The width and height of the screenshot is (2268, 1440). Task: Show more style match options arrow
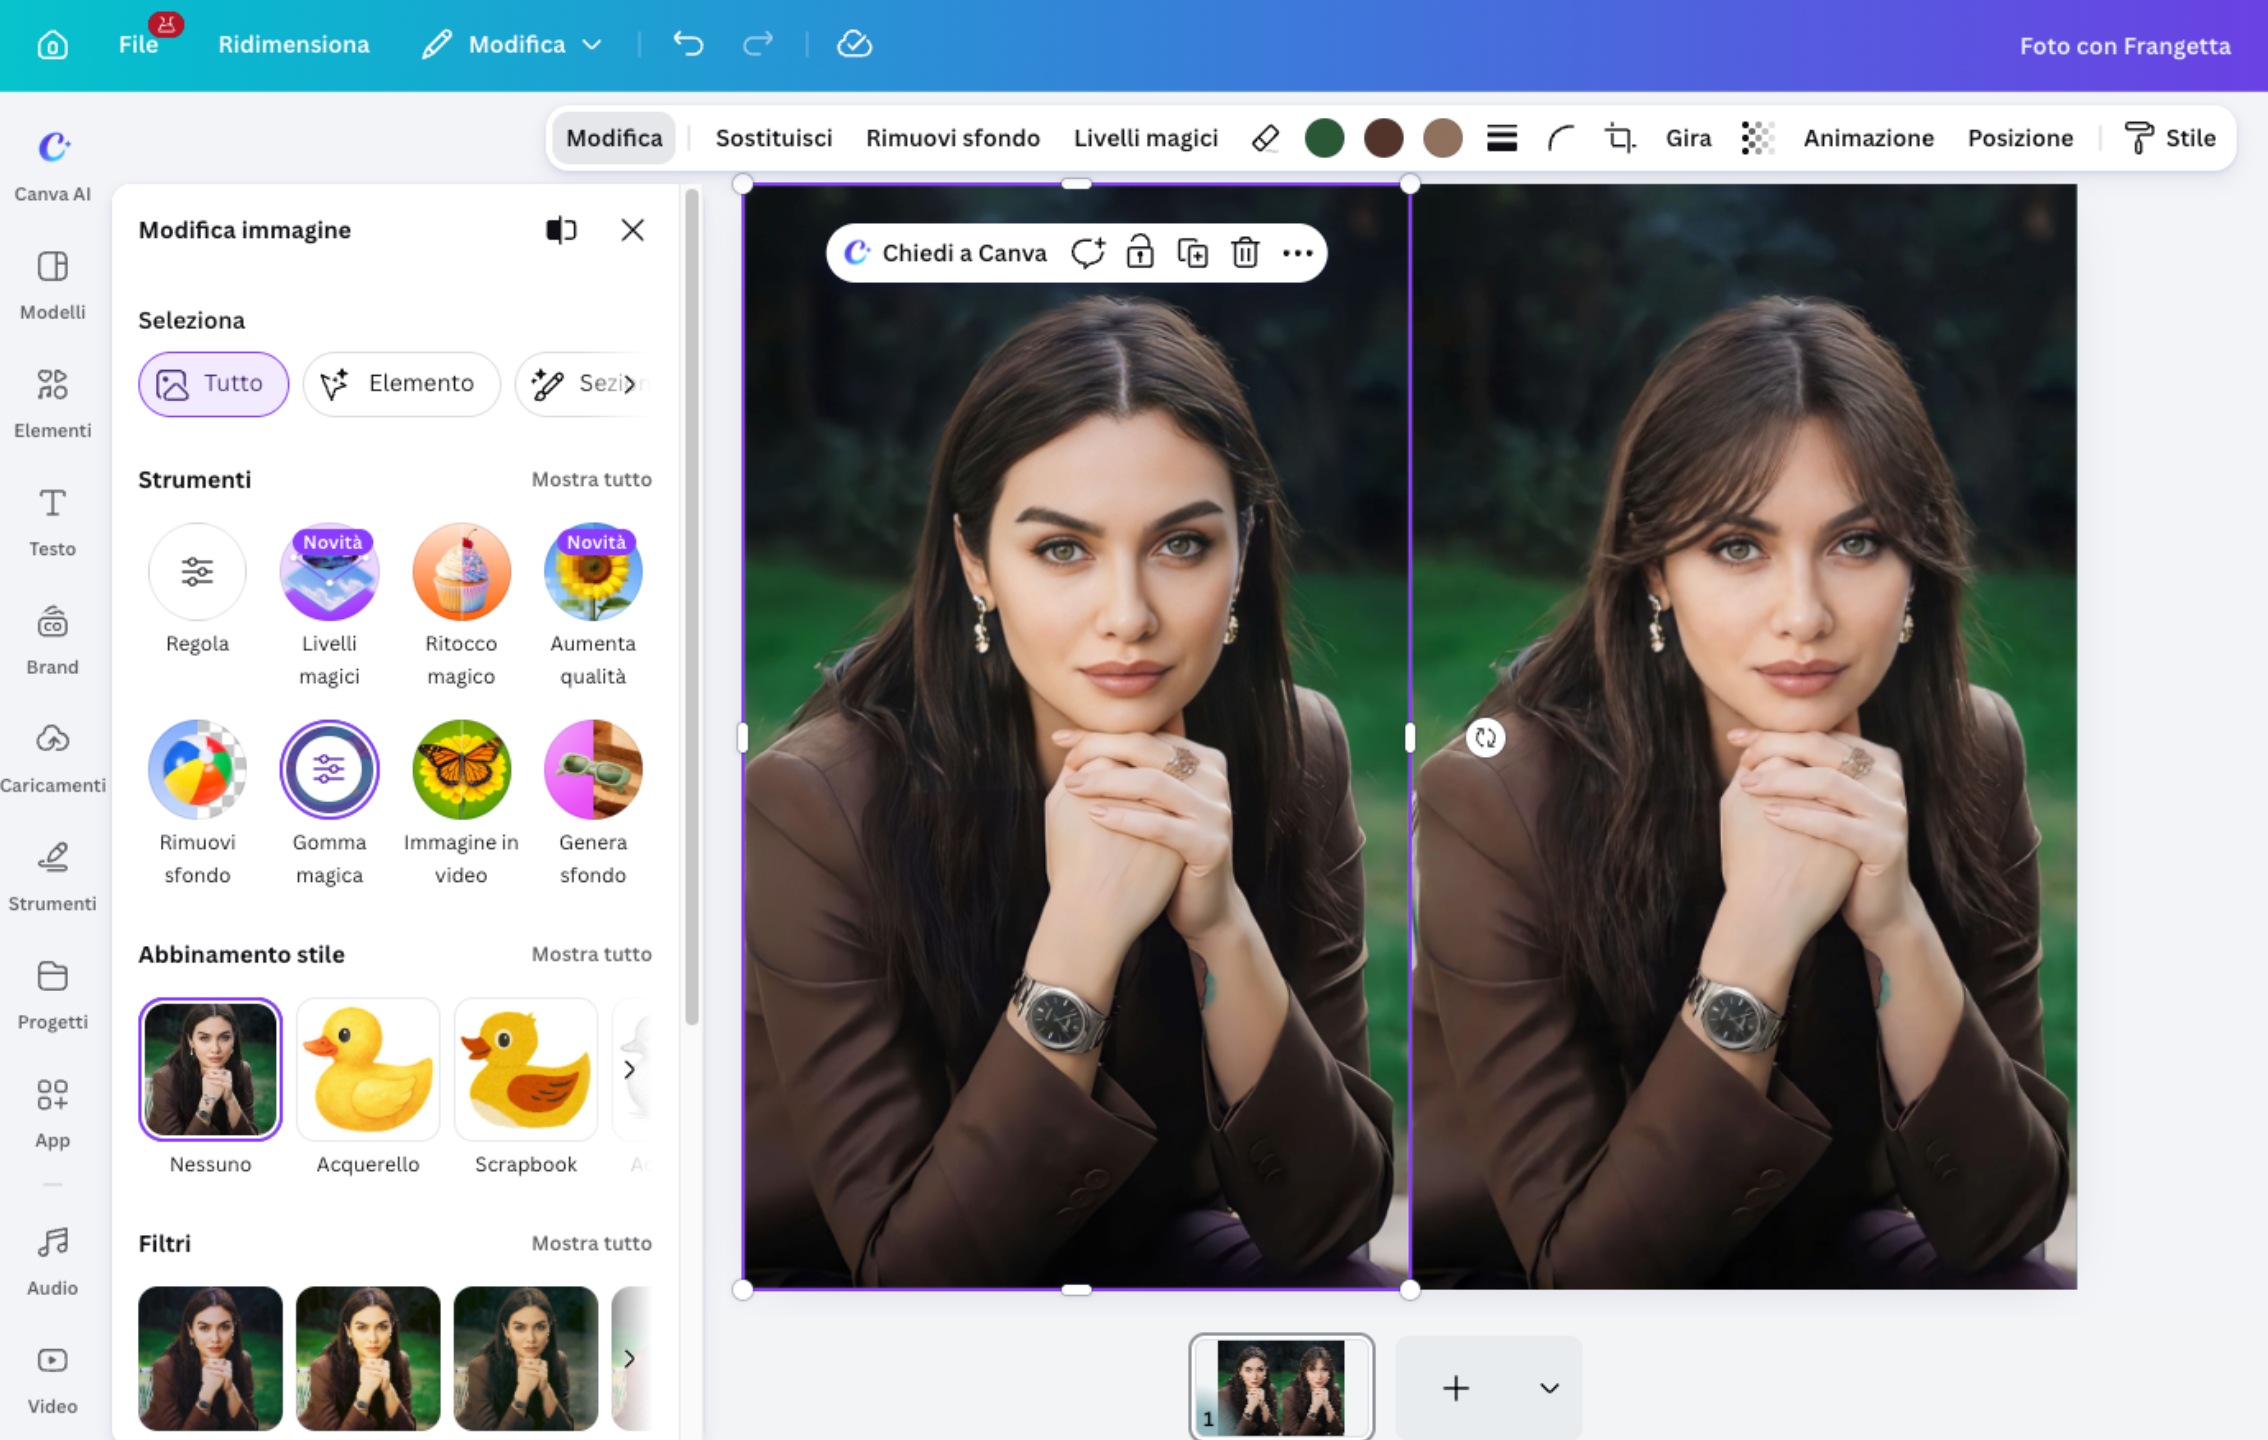[629, 1069]
